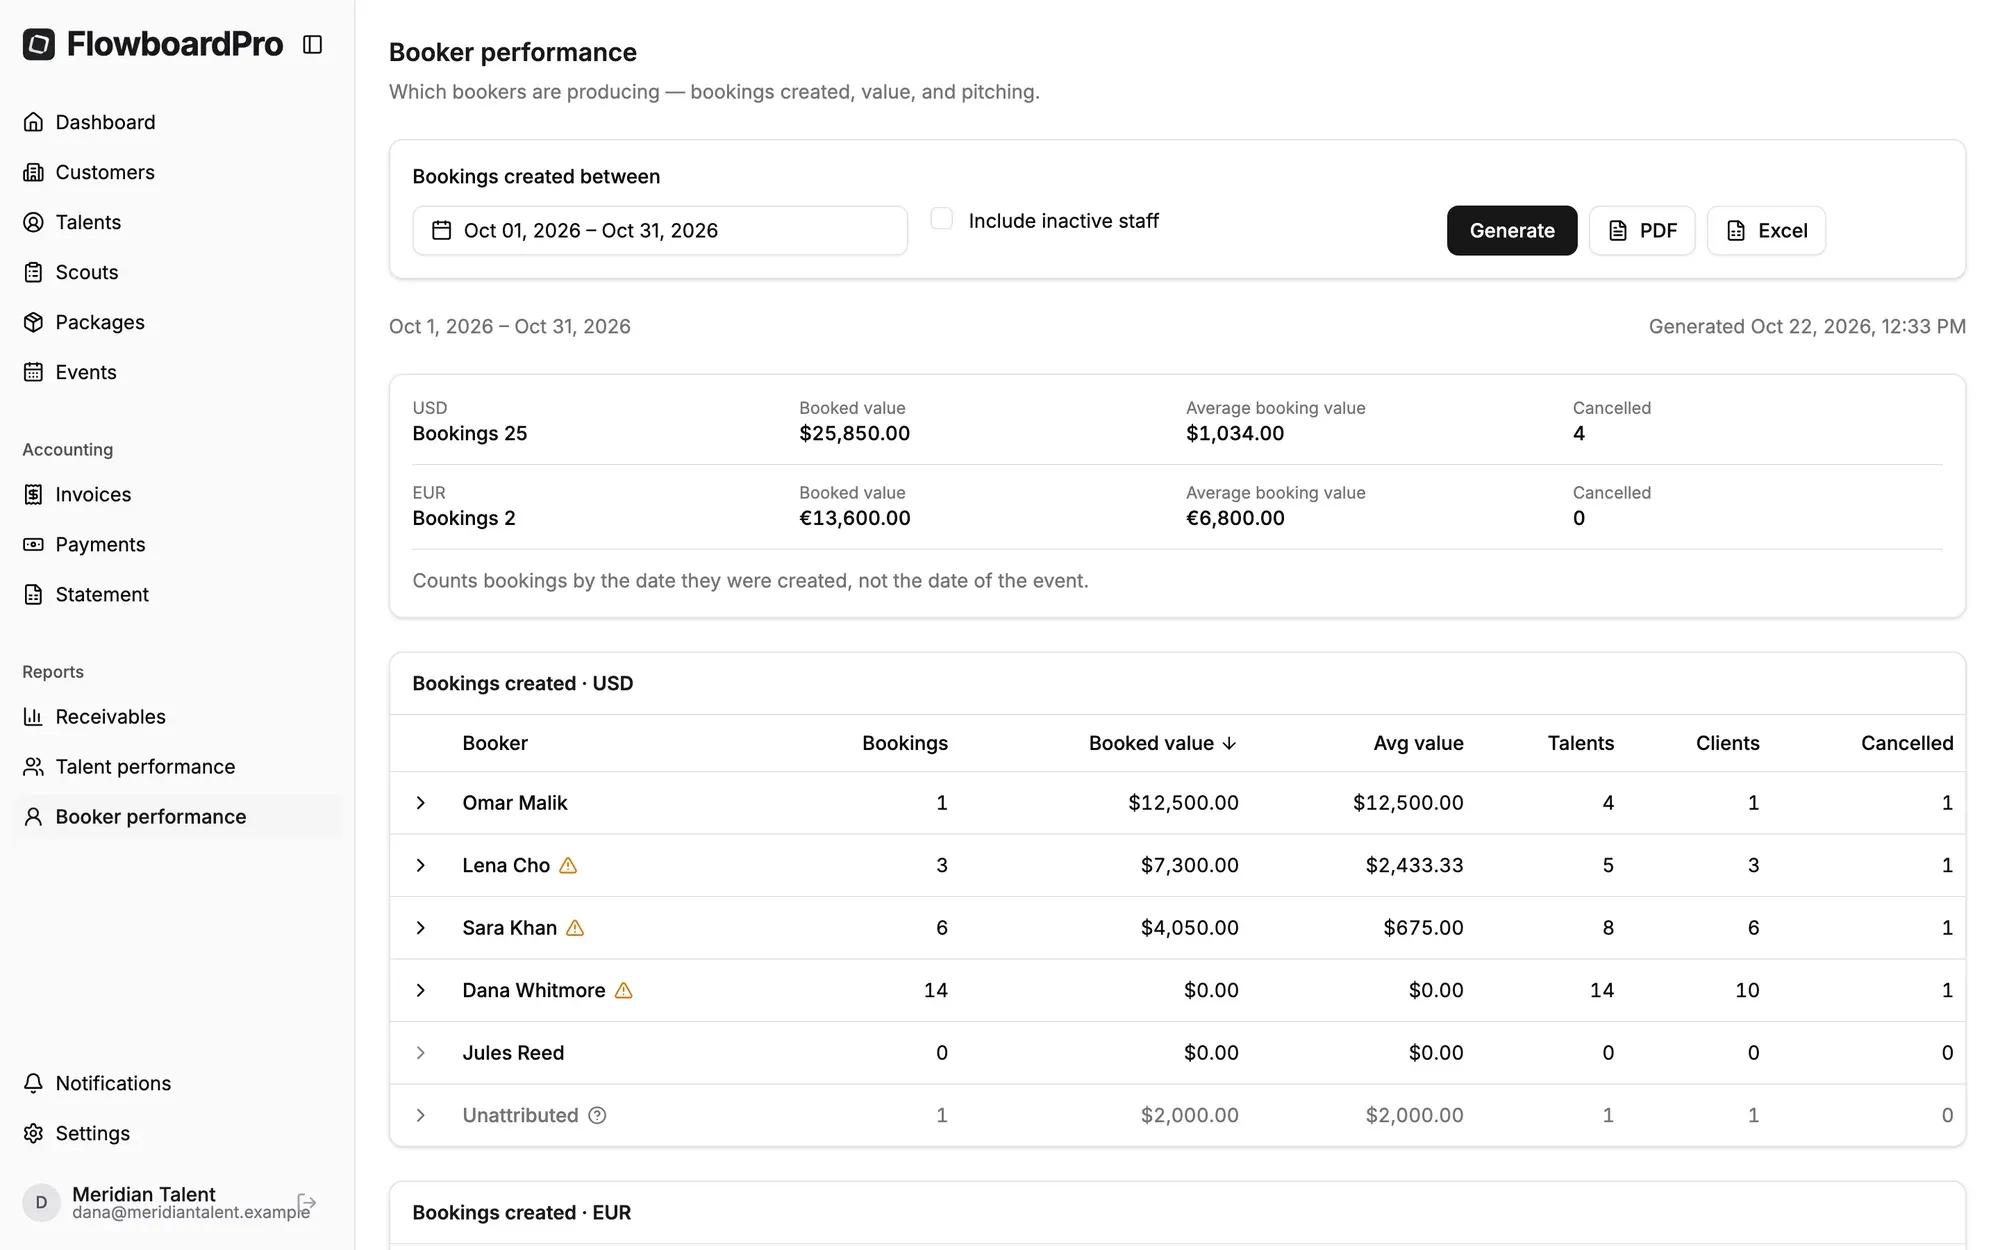Open Statement under Accounting

178,595
